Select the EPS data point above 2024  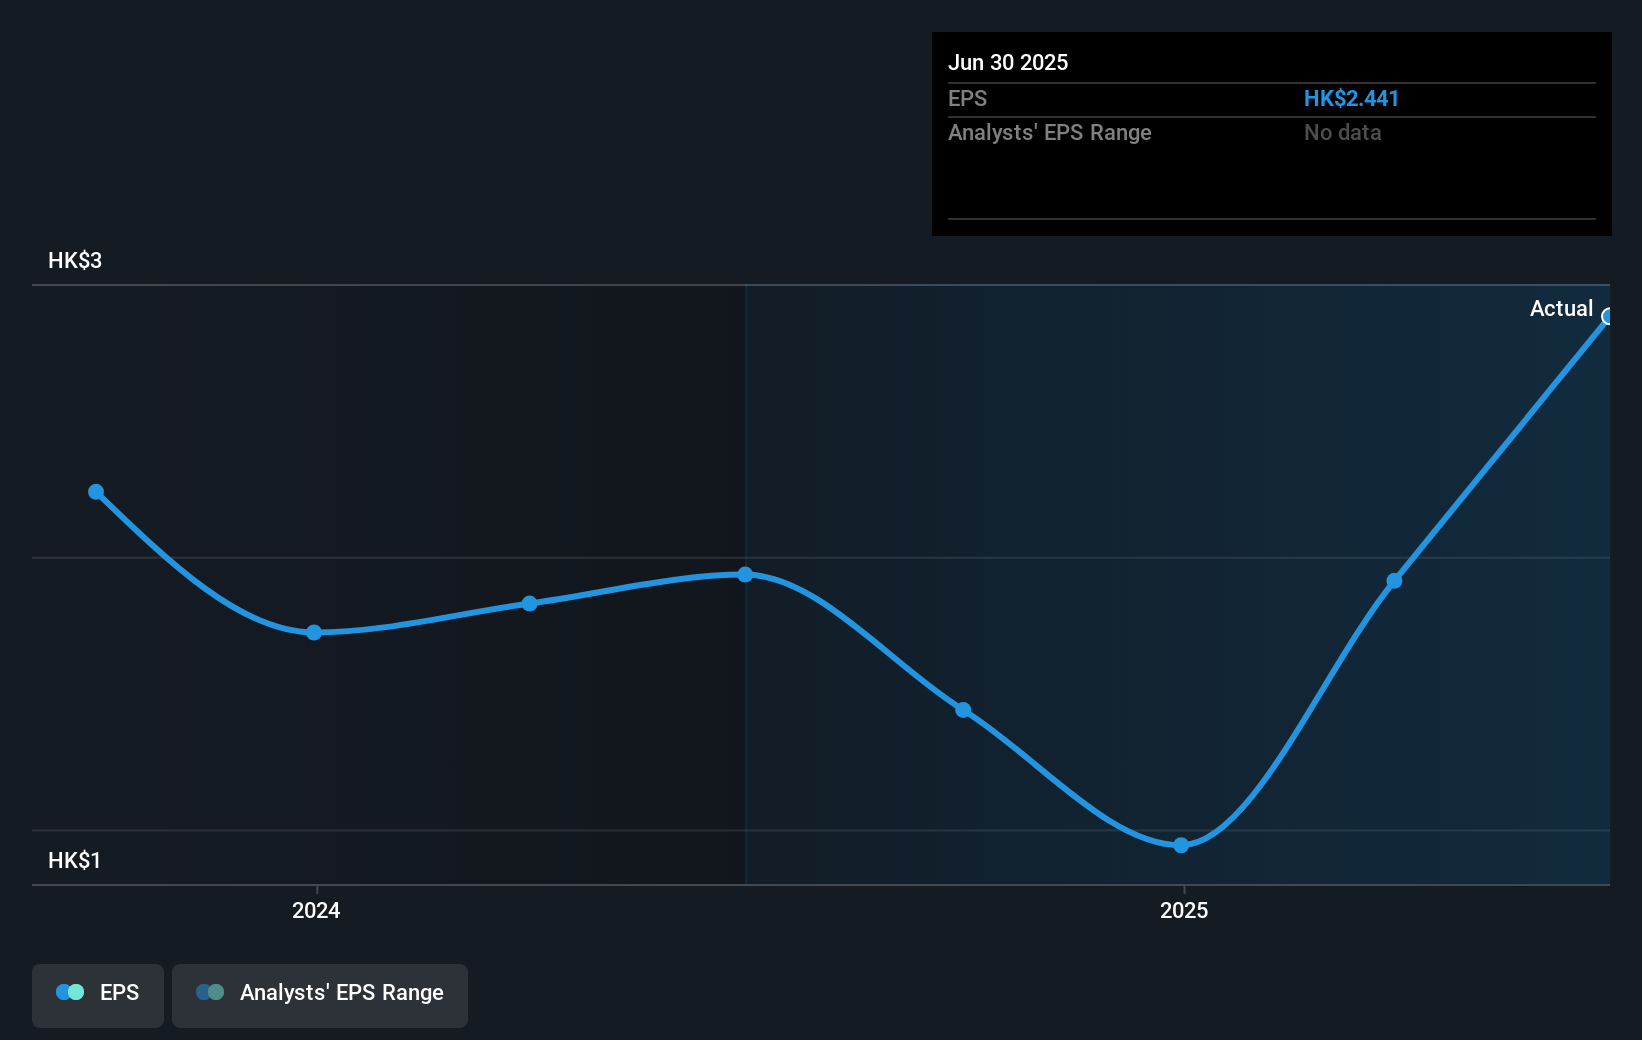click(x=314, y=632)
